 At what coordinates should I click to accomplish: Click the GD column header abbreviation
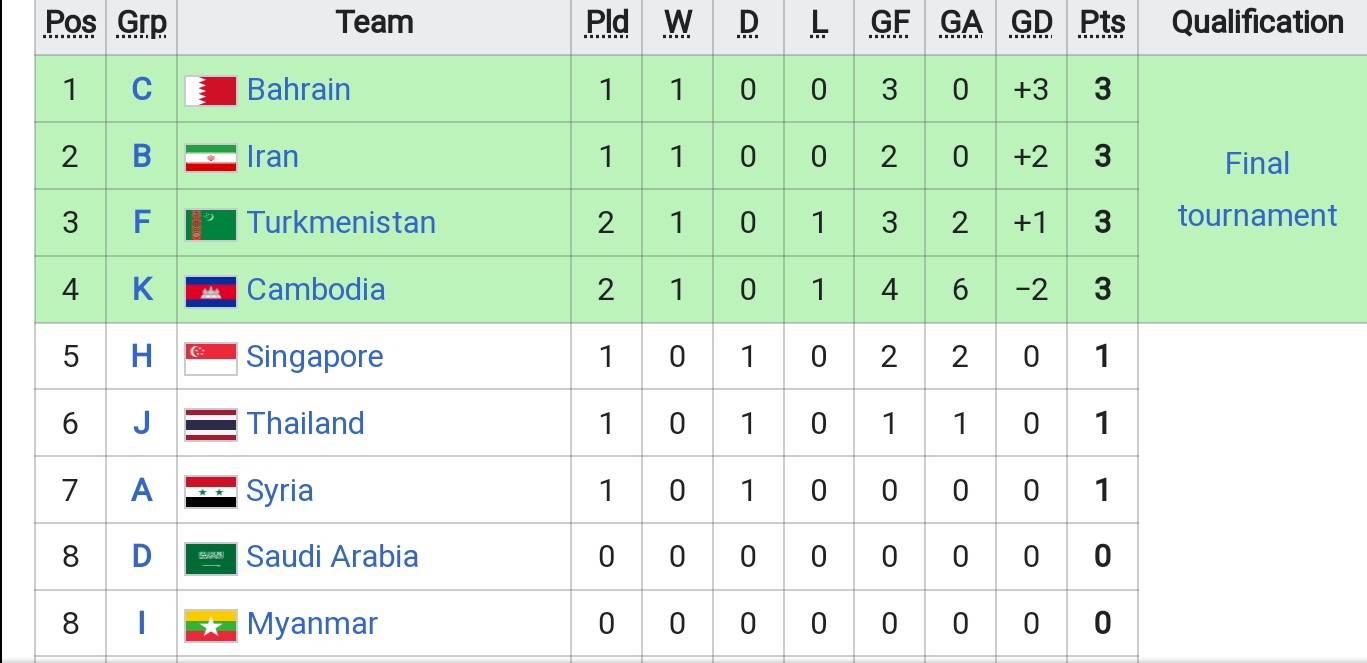(1031, 22)
